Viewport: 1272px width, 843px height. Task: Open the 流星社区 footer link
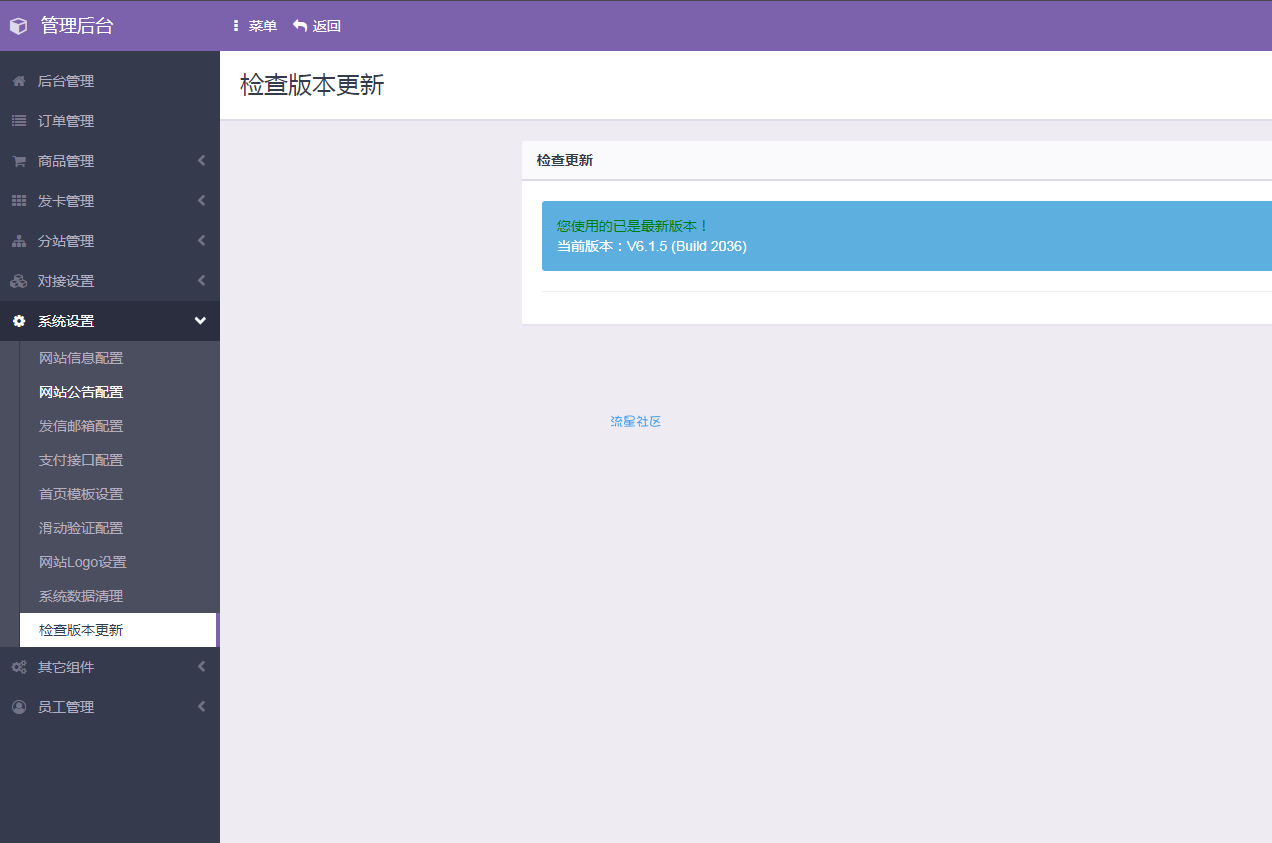(636, 422)
